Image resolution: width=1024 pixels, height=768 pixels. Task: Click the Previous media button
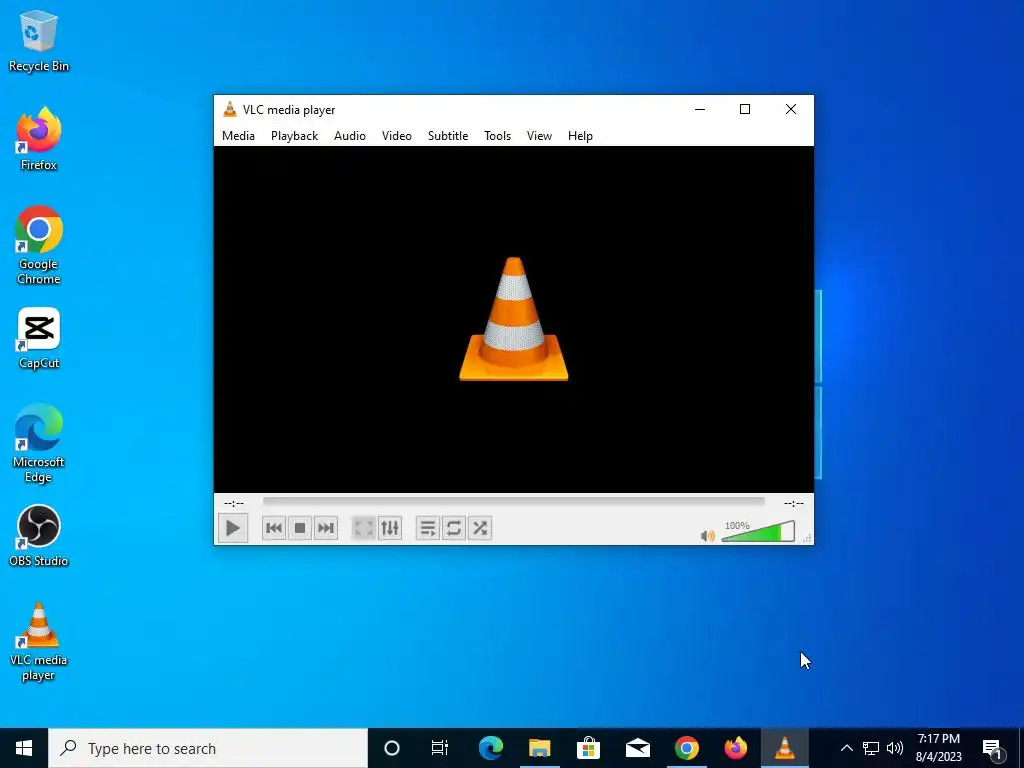(274, 528)
